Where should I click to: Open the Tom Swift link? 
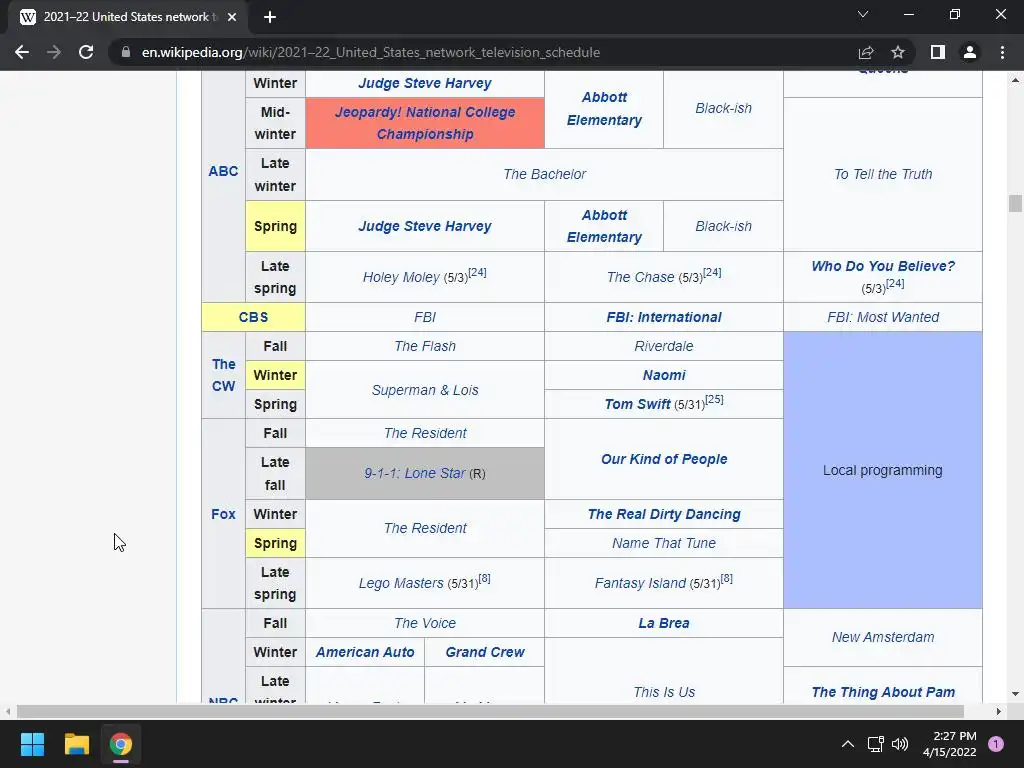point(637,404)
